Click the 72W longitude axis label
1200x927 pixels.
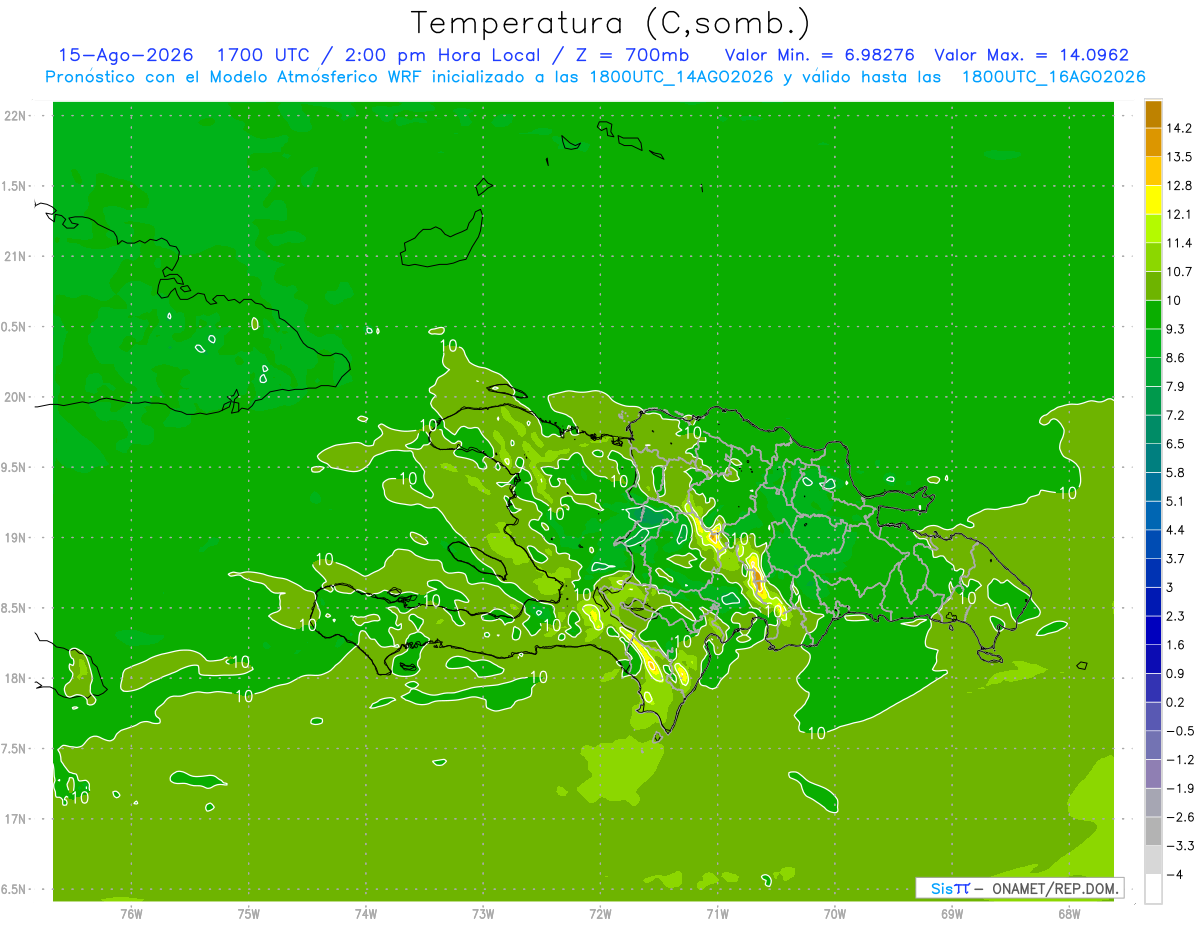click(x=600, y=913)
